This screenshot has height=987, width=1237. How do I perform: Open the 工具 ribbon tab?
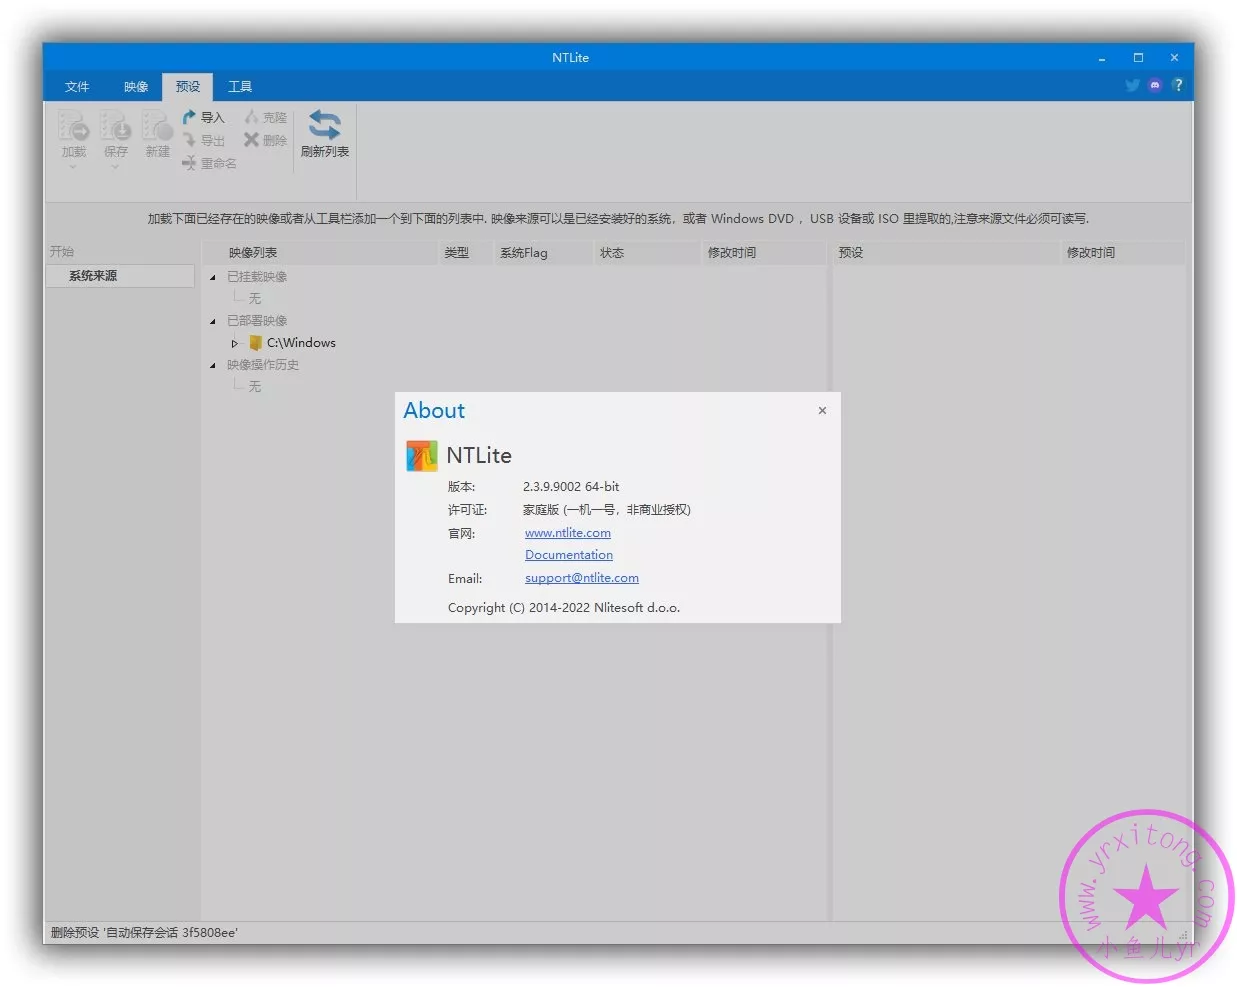pyautogui.click(x=240, y=87)
